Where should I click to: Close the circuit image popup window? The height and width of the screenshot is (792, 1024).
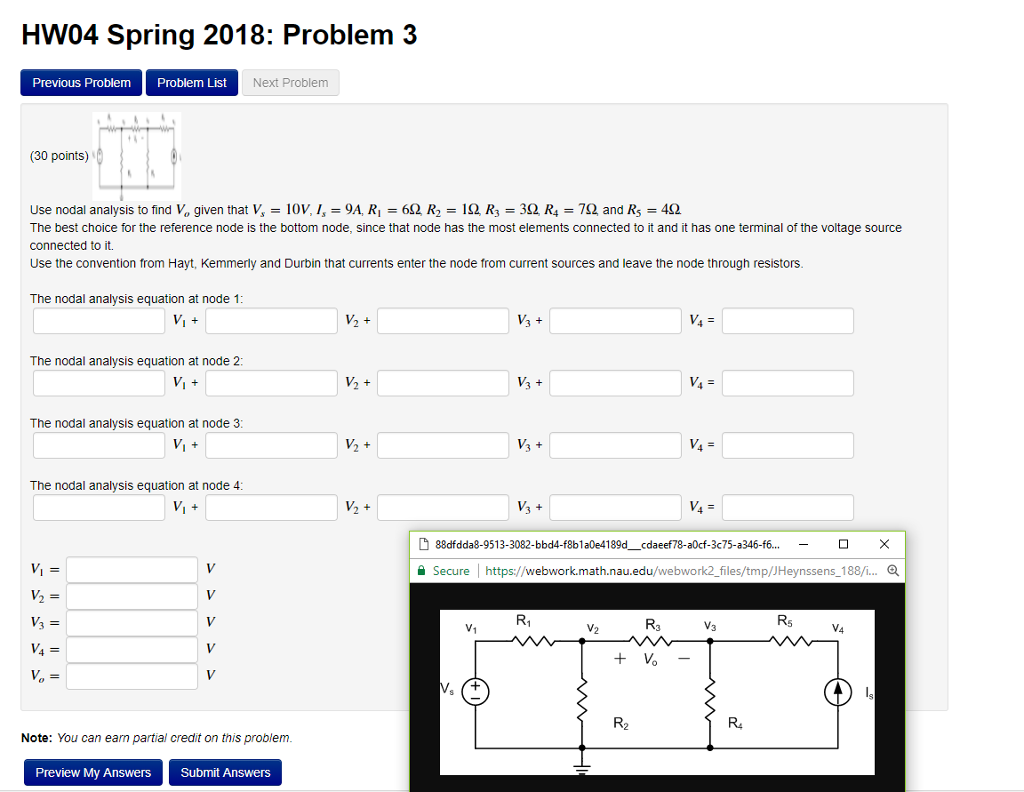point(883,545)
